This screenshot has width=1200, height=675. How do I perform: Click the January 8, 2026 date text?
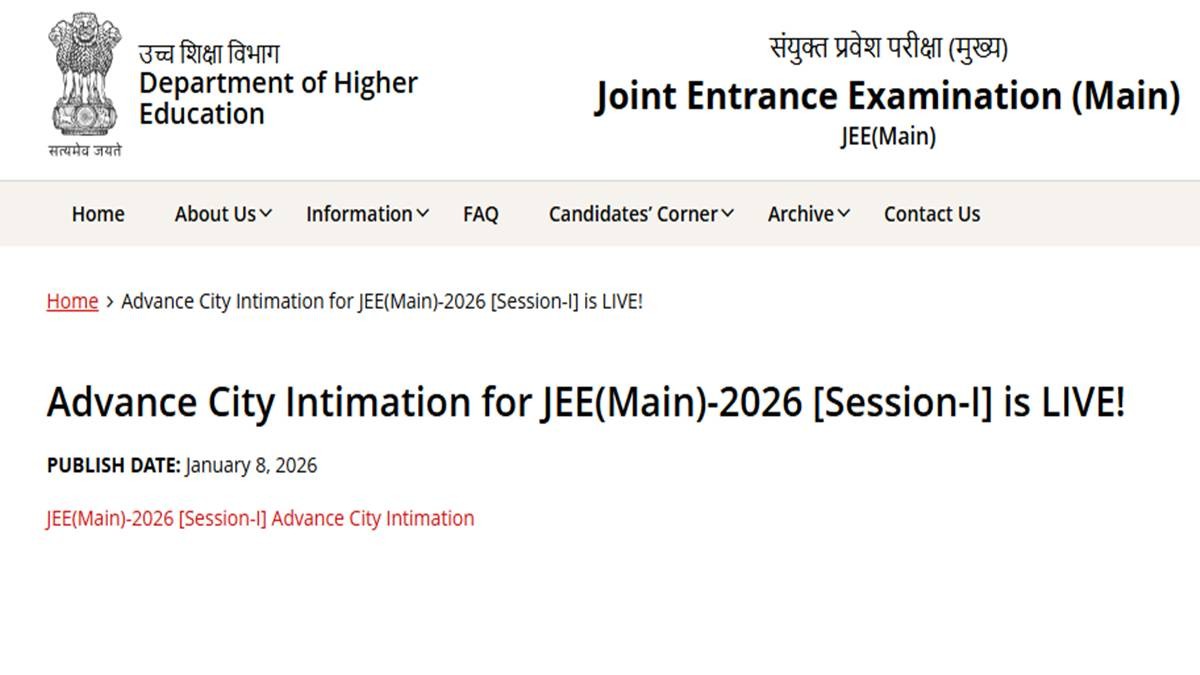[251, 465]
